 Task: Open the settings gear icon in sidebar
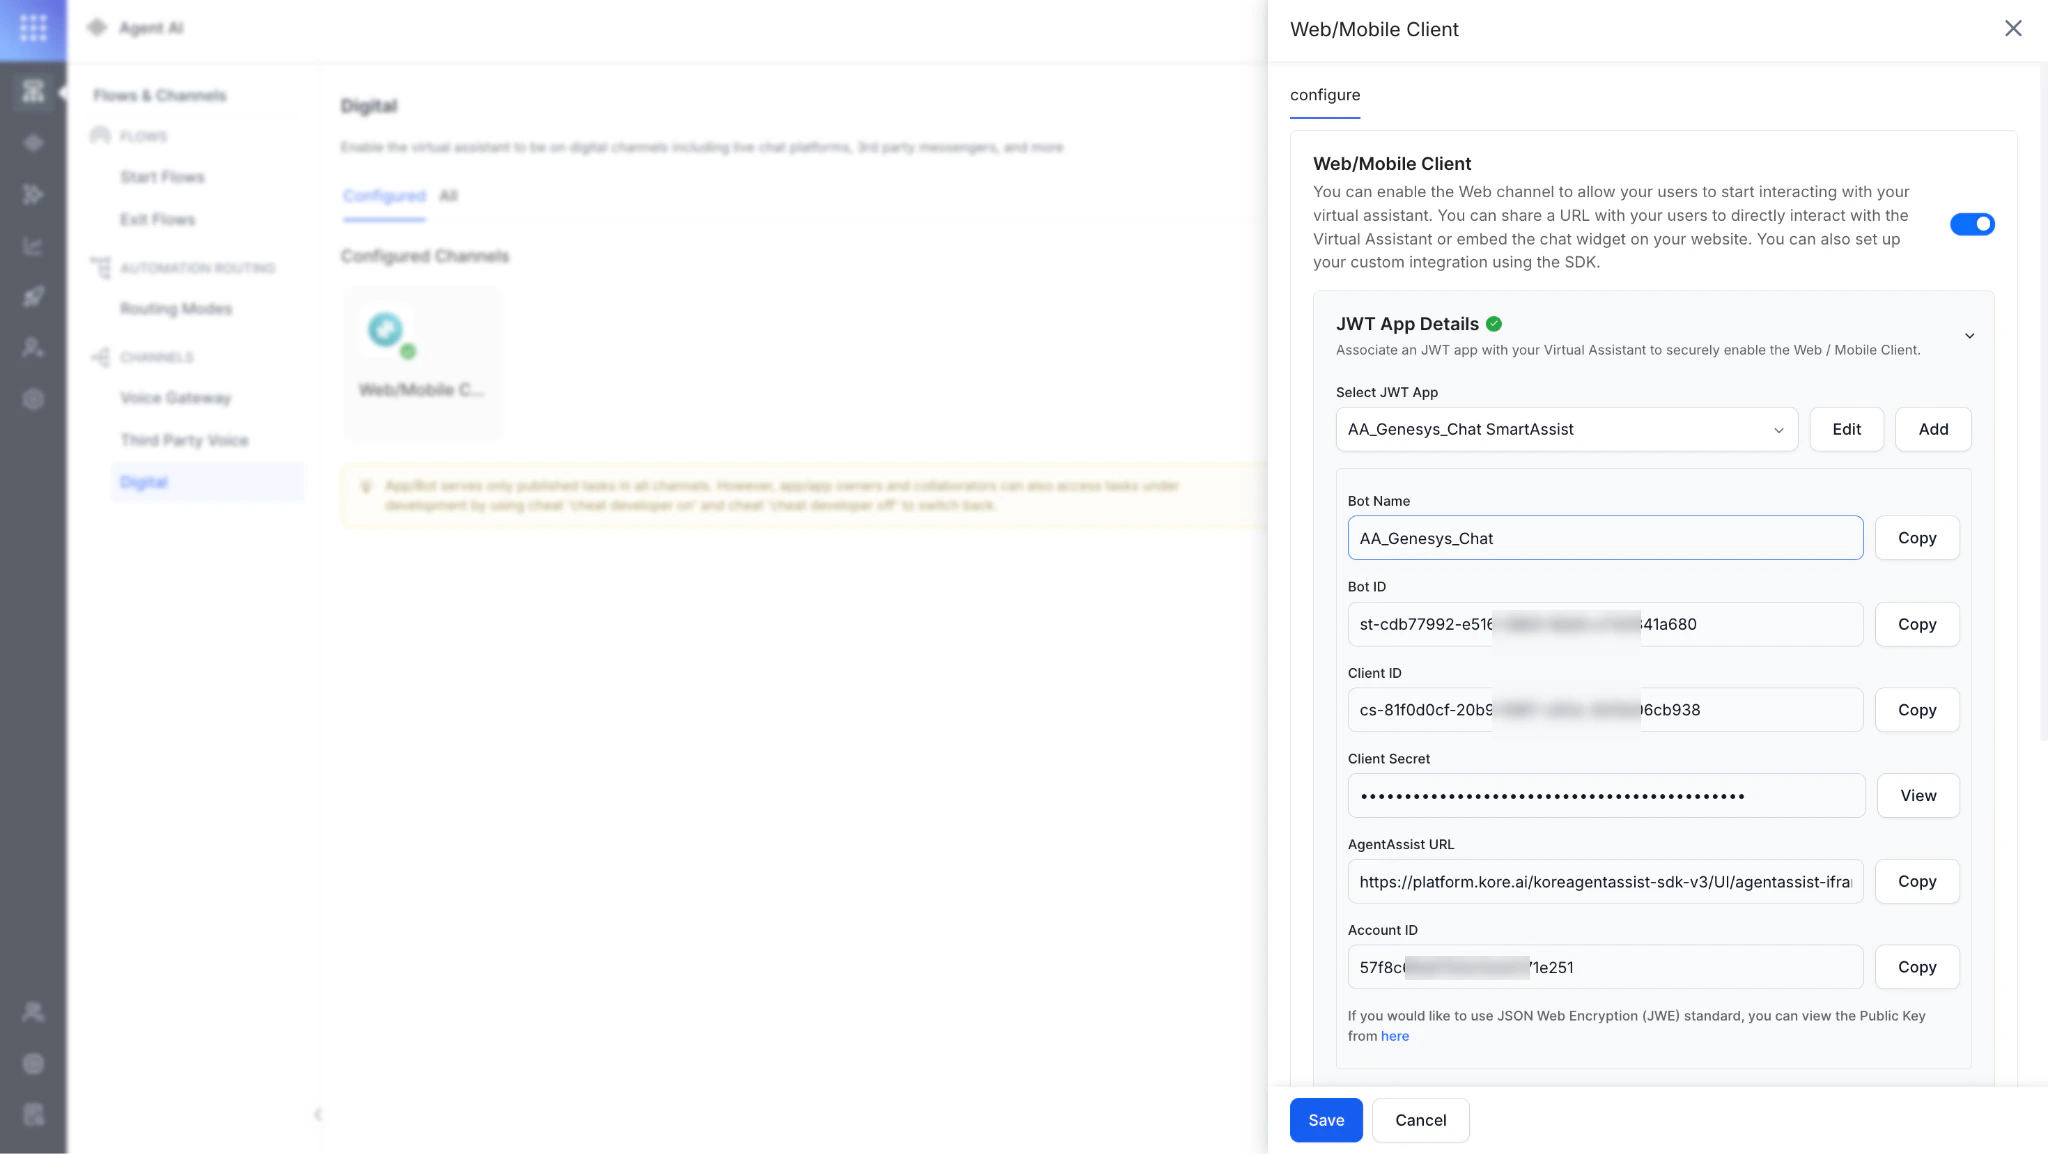[33, 399]
